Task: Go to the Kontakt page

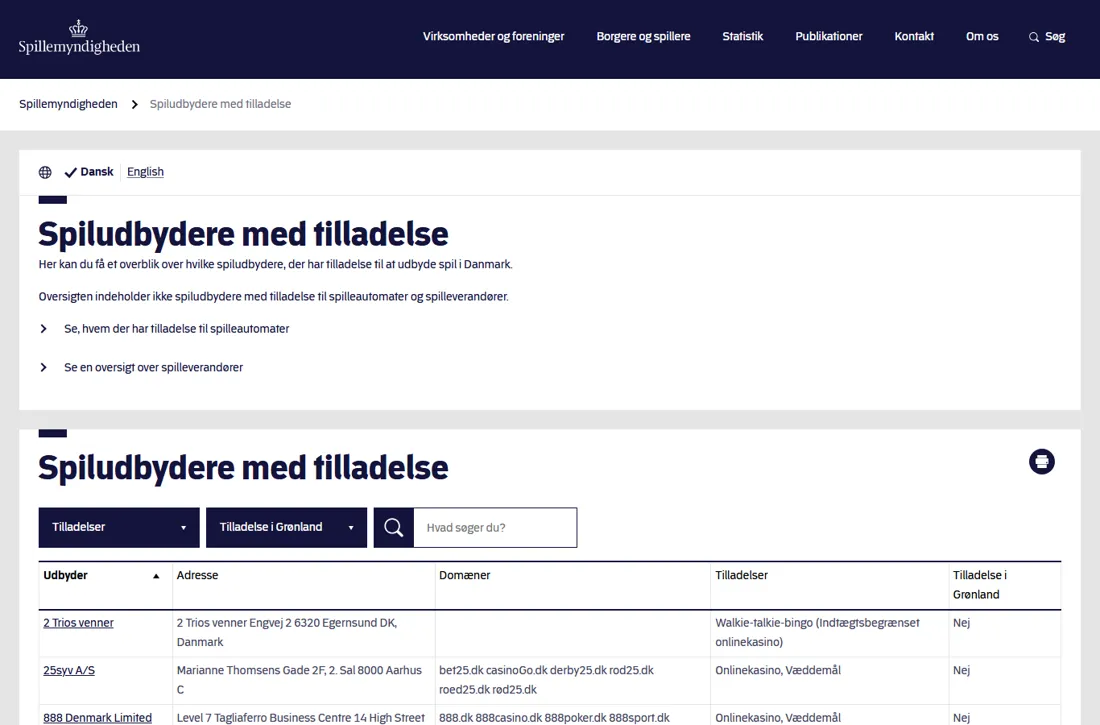Action: [x=913, y=36]
